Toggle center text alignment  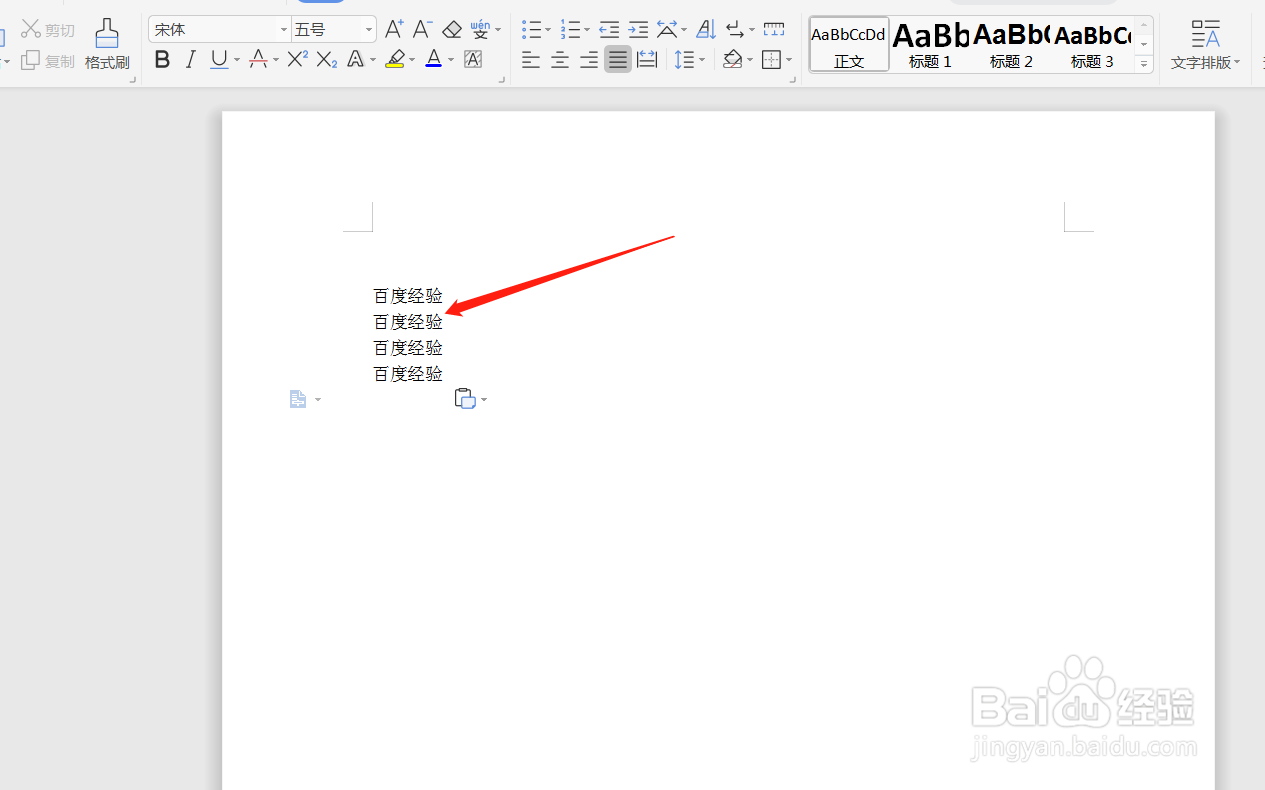[x=560, y=59]
